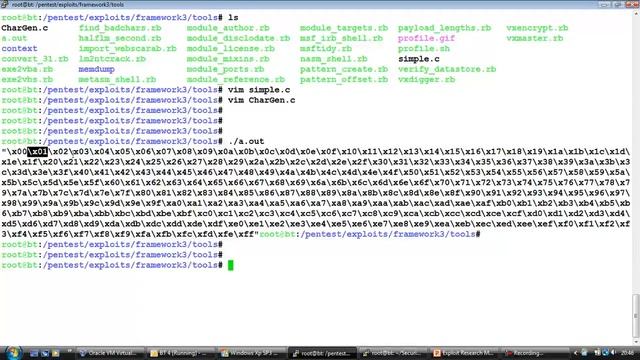640x360 pixels.
Task: Click CharGen.c in the ls listing
Action: (25, 28)
